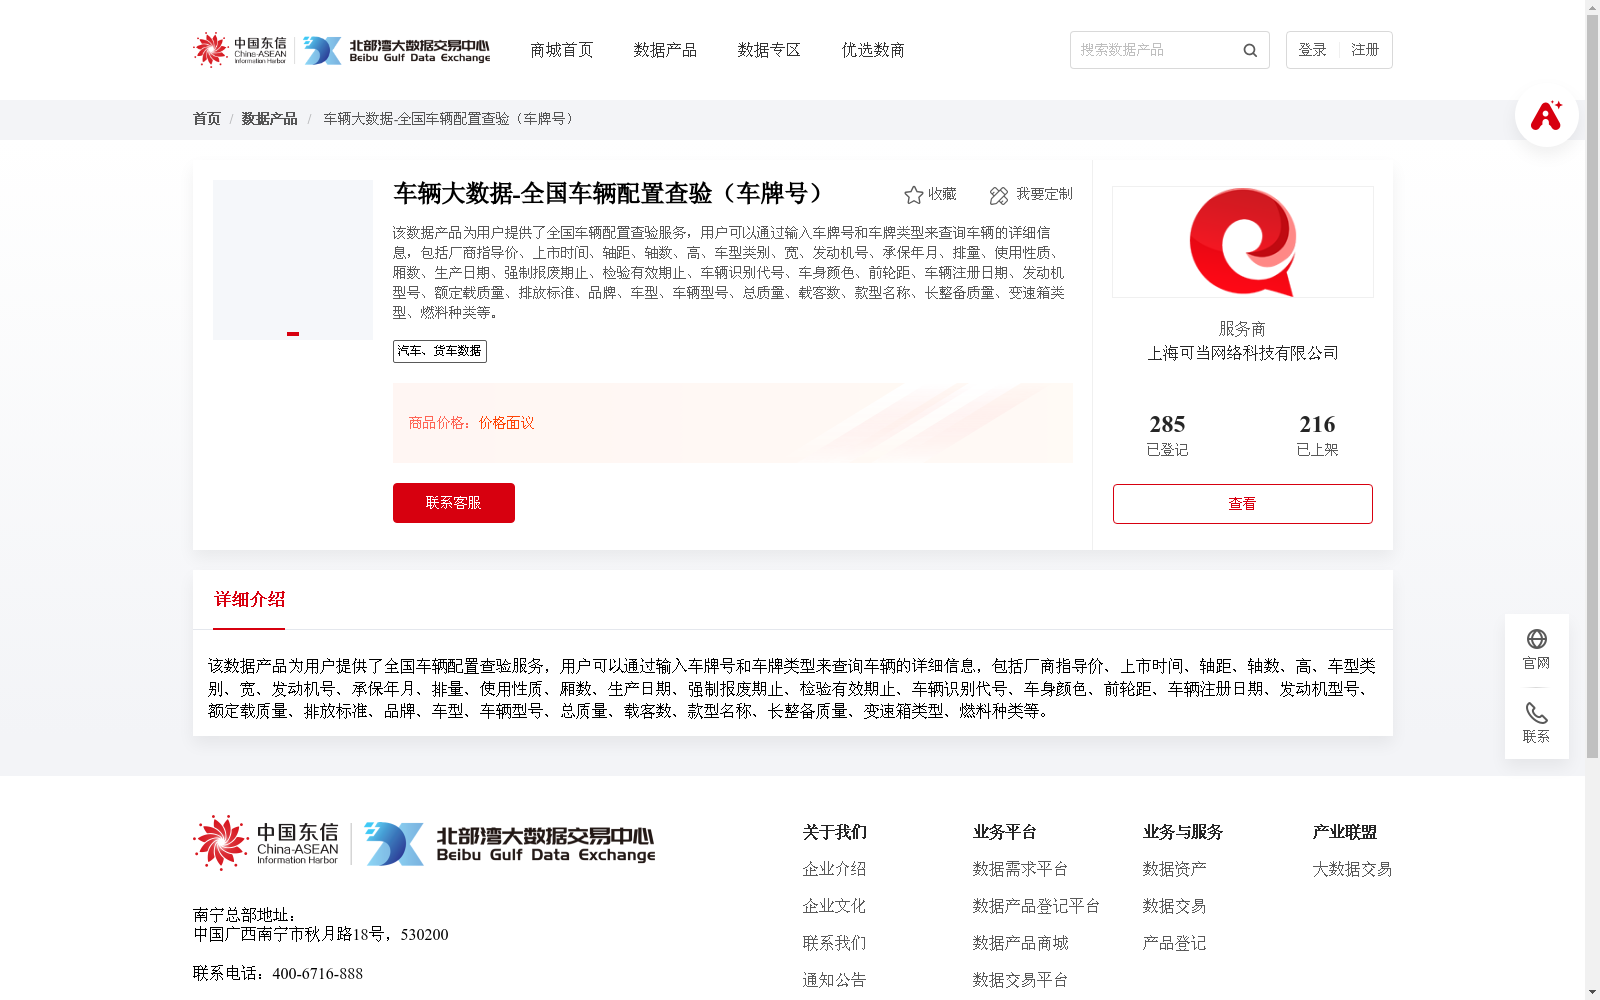Click the 注册 link

click(x=1365, y=50)
